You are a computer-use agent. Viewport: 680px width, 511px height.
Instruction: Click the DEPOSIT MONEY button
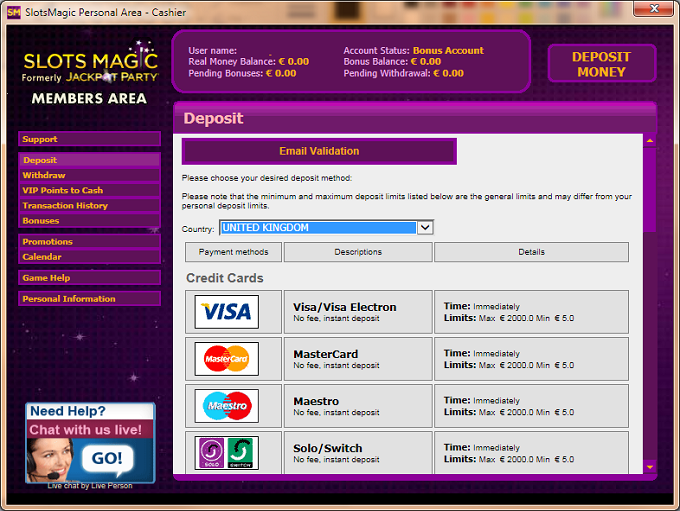602,64
